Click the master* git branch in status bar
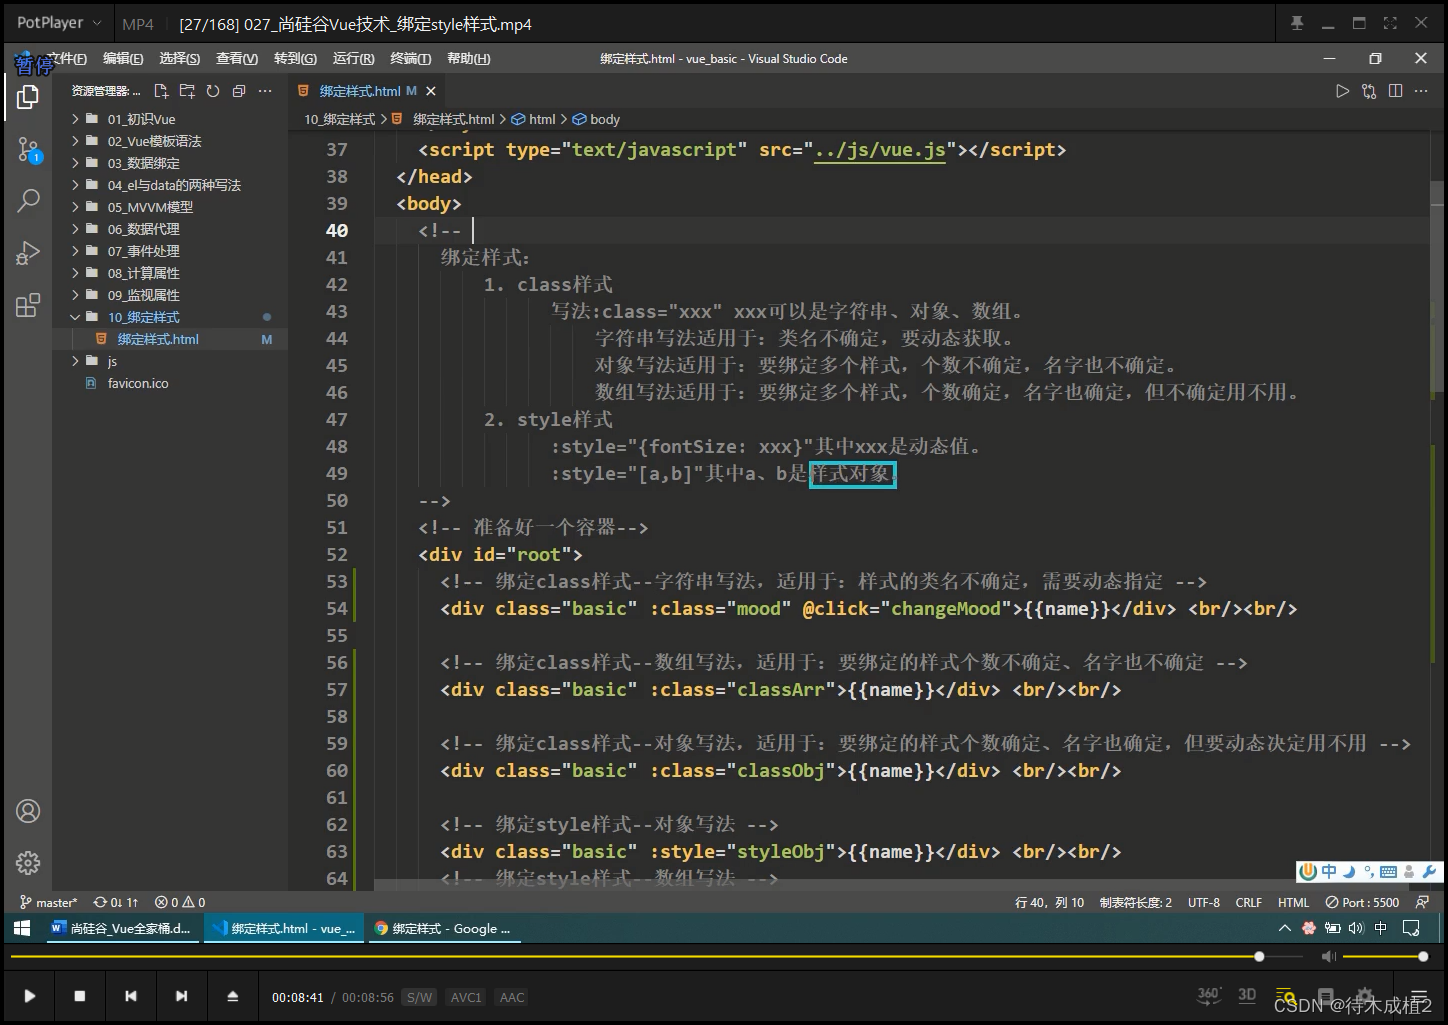Viewport: 1448px width, 1025px height. tap(48, 902)
